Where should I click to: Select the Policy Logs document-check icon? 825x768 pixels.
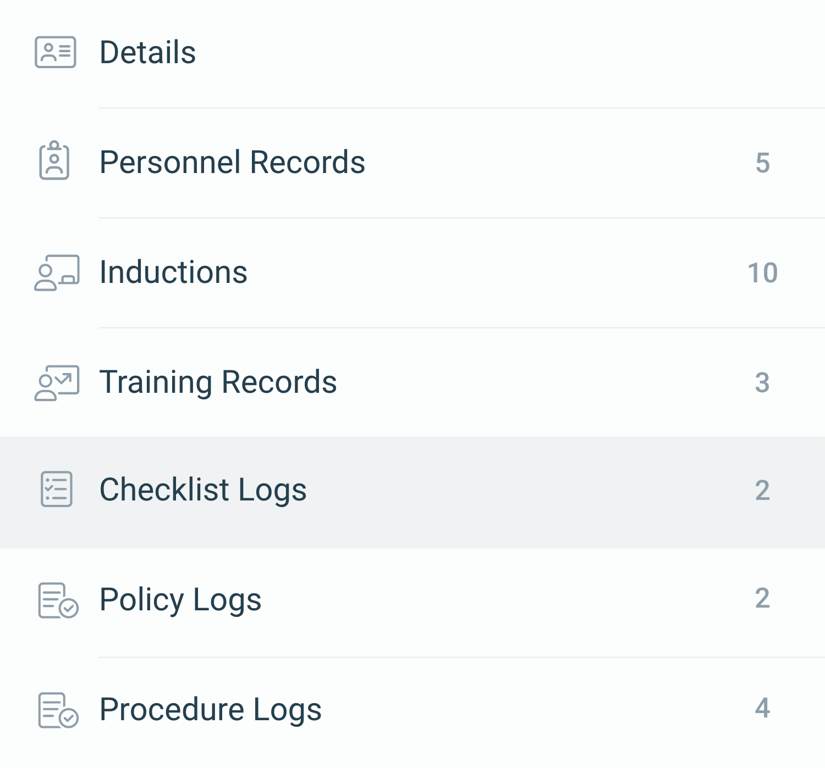pos(56,599)
